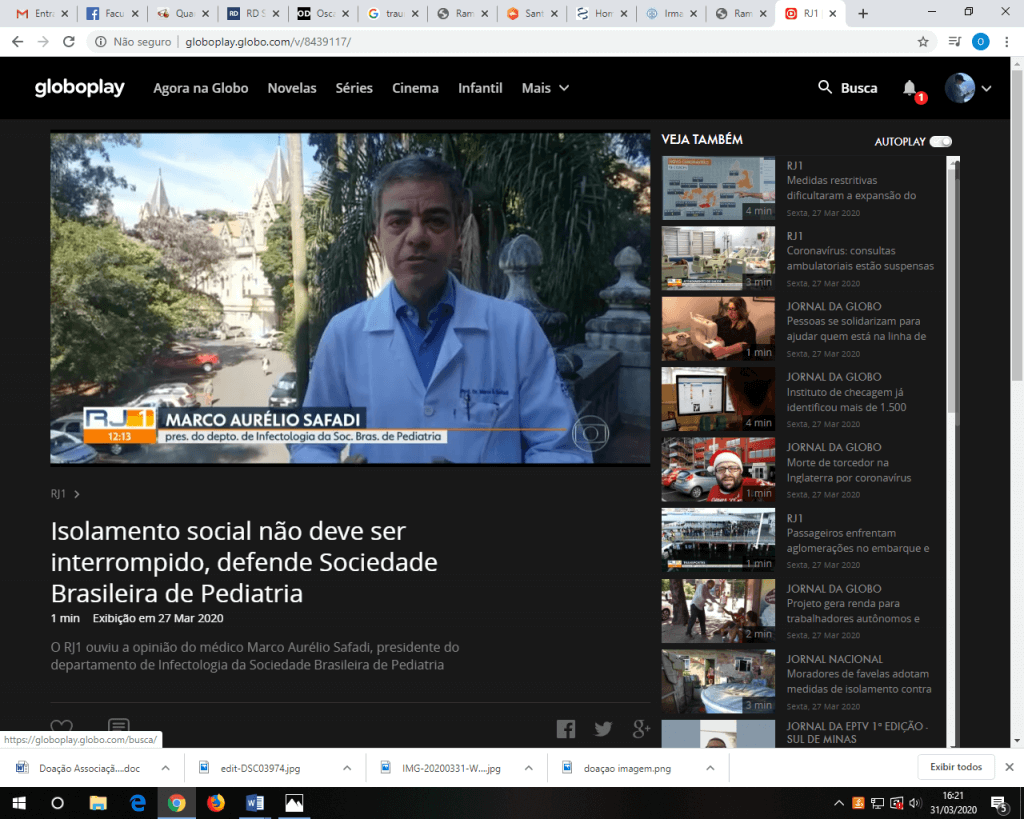Share video on Facebook icon
Image resolution: width=1024 pixels, height=819 pixels.
[566, 728]
